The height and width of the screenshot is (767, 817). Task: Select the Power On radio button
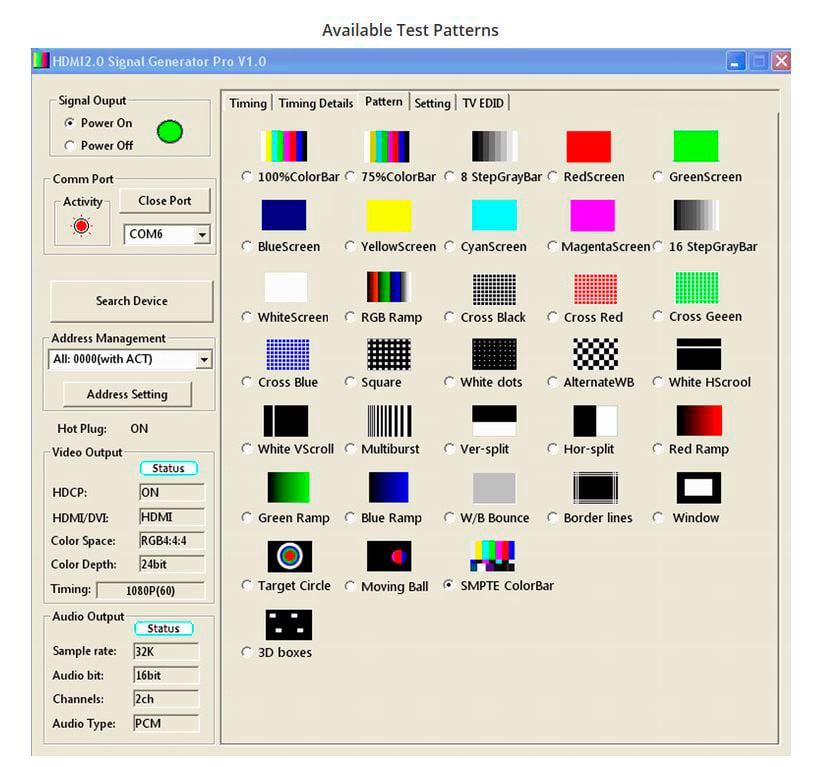(x=69, y=123)
